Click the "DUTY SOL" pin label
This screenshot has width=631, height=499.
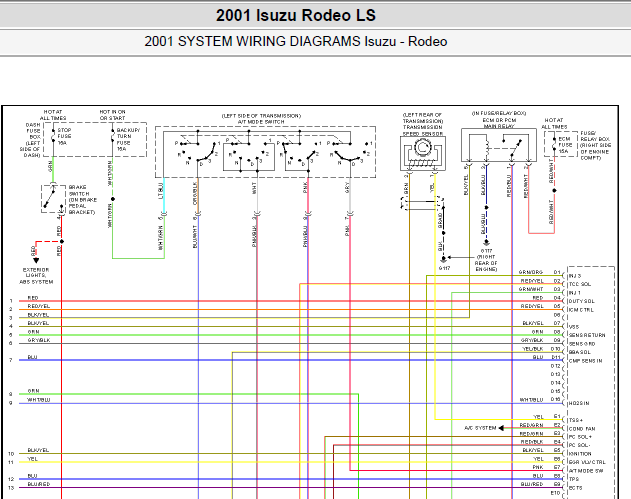tap(581, 301)
